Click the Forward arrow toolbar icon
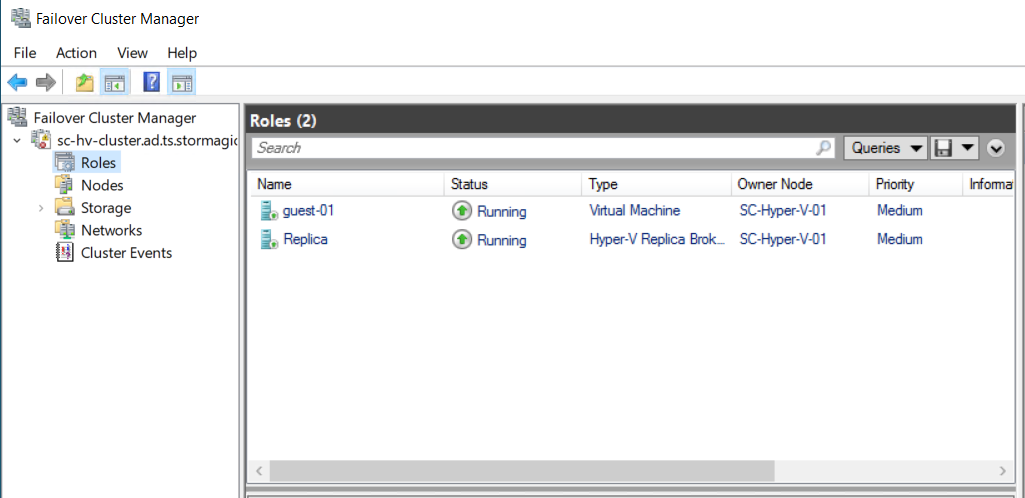Viewport: 1025px width, 498px height. 46,83
